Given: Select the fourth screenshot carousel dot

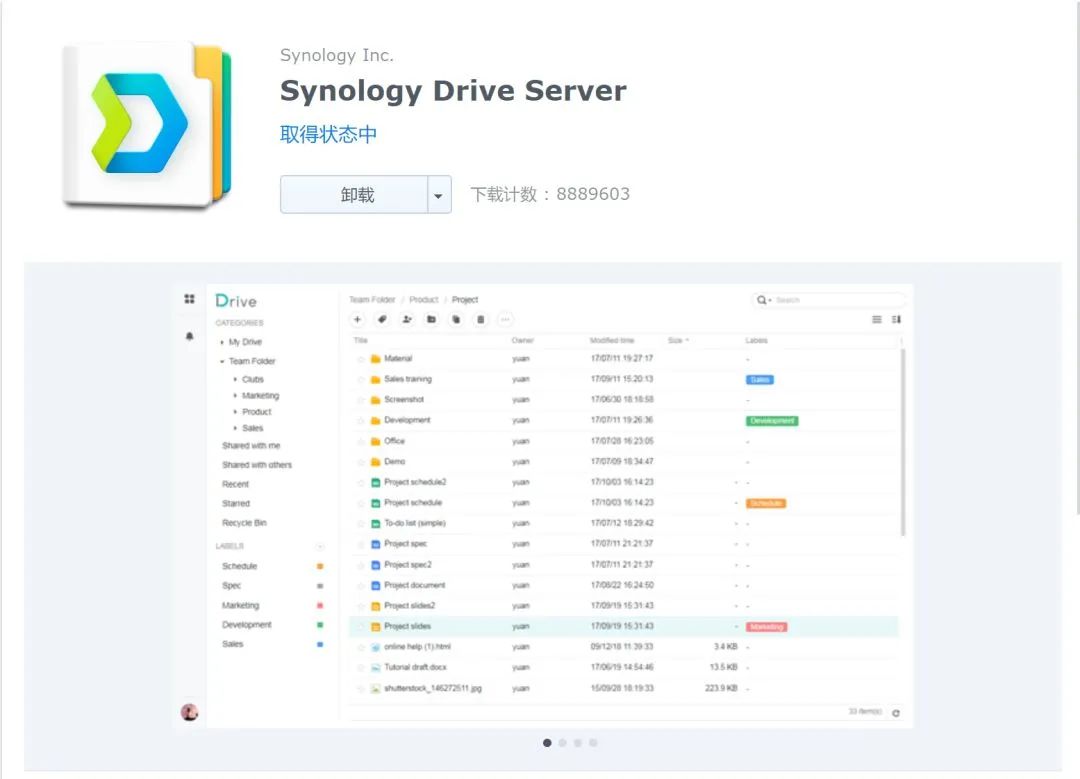Looking at the screenshot, I should pyautogui.click(x=593, y=742).
